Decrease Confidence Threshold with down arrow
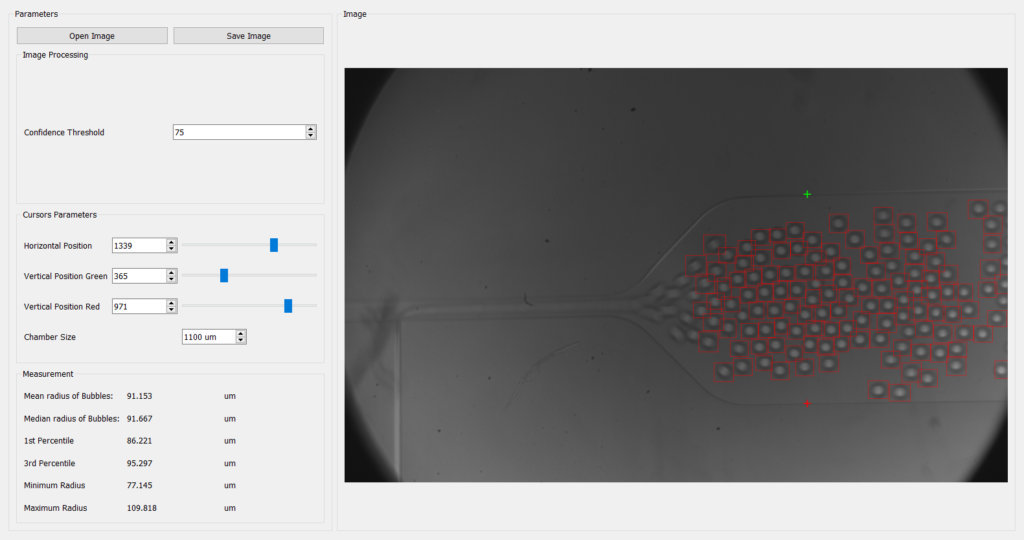 (311, 136)
